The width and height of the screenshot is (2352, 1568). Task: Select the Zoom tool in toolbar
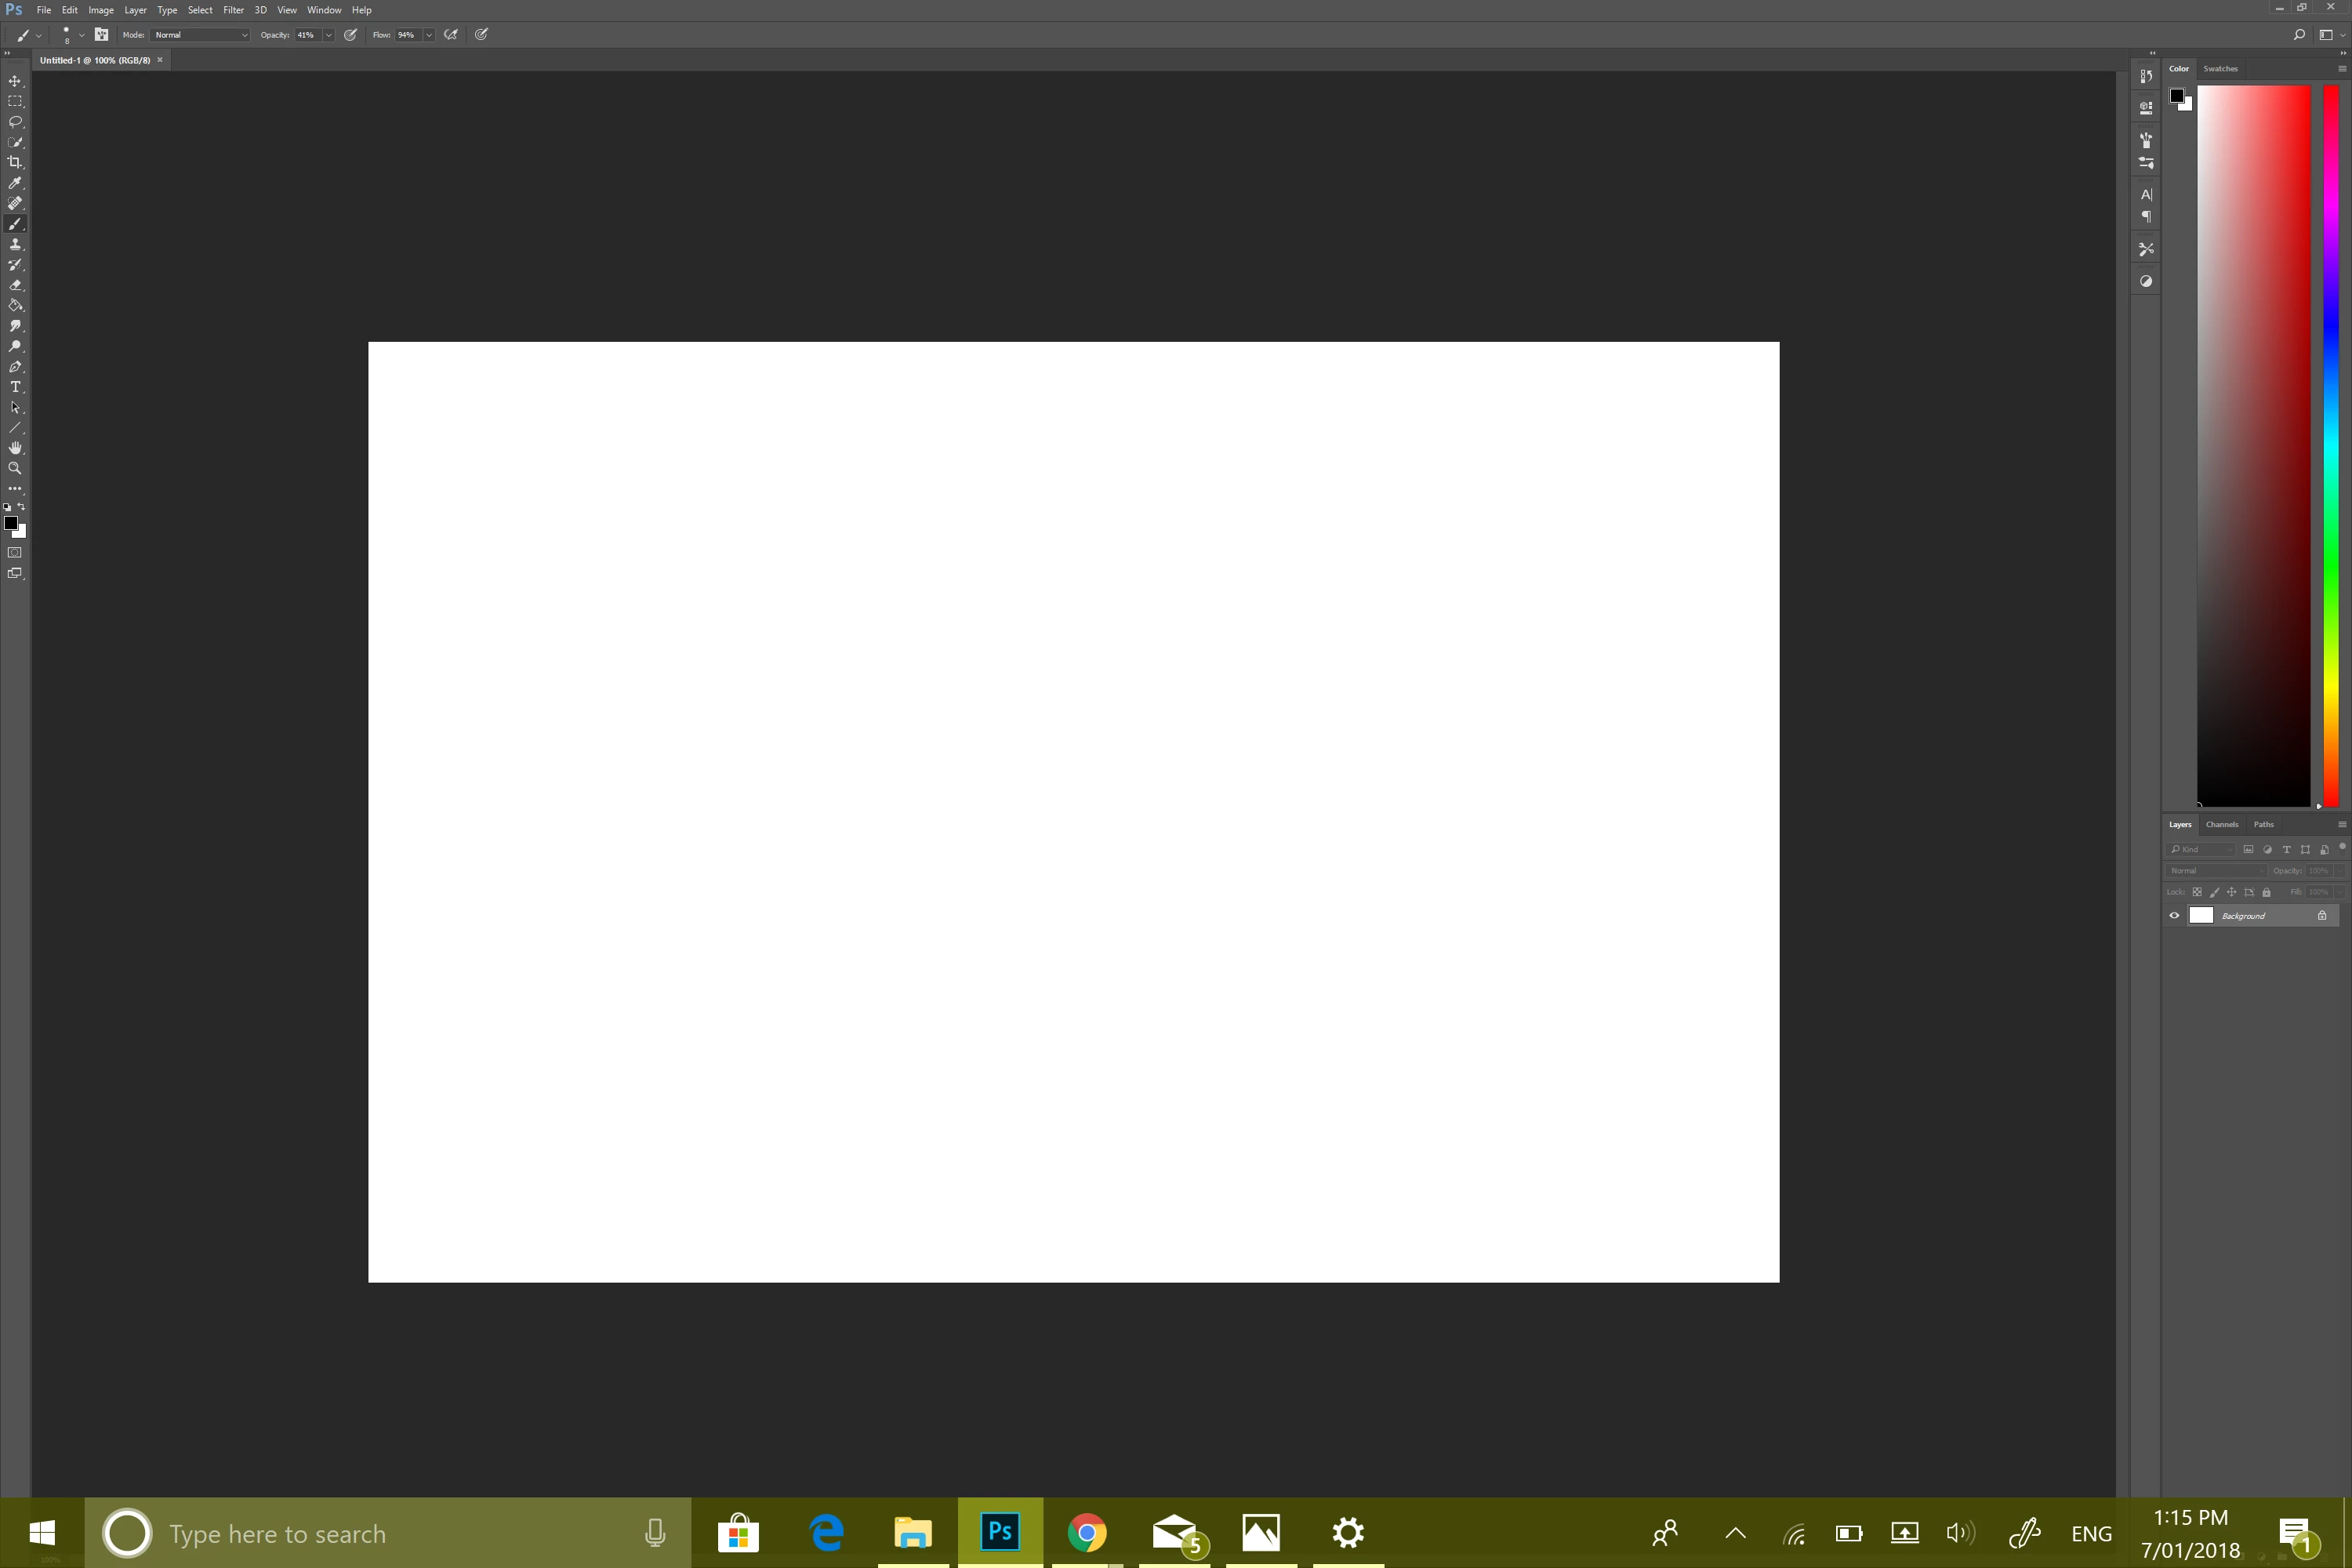(x=15, y=468)
